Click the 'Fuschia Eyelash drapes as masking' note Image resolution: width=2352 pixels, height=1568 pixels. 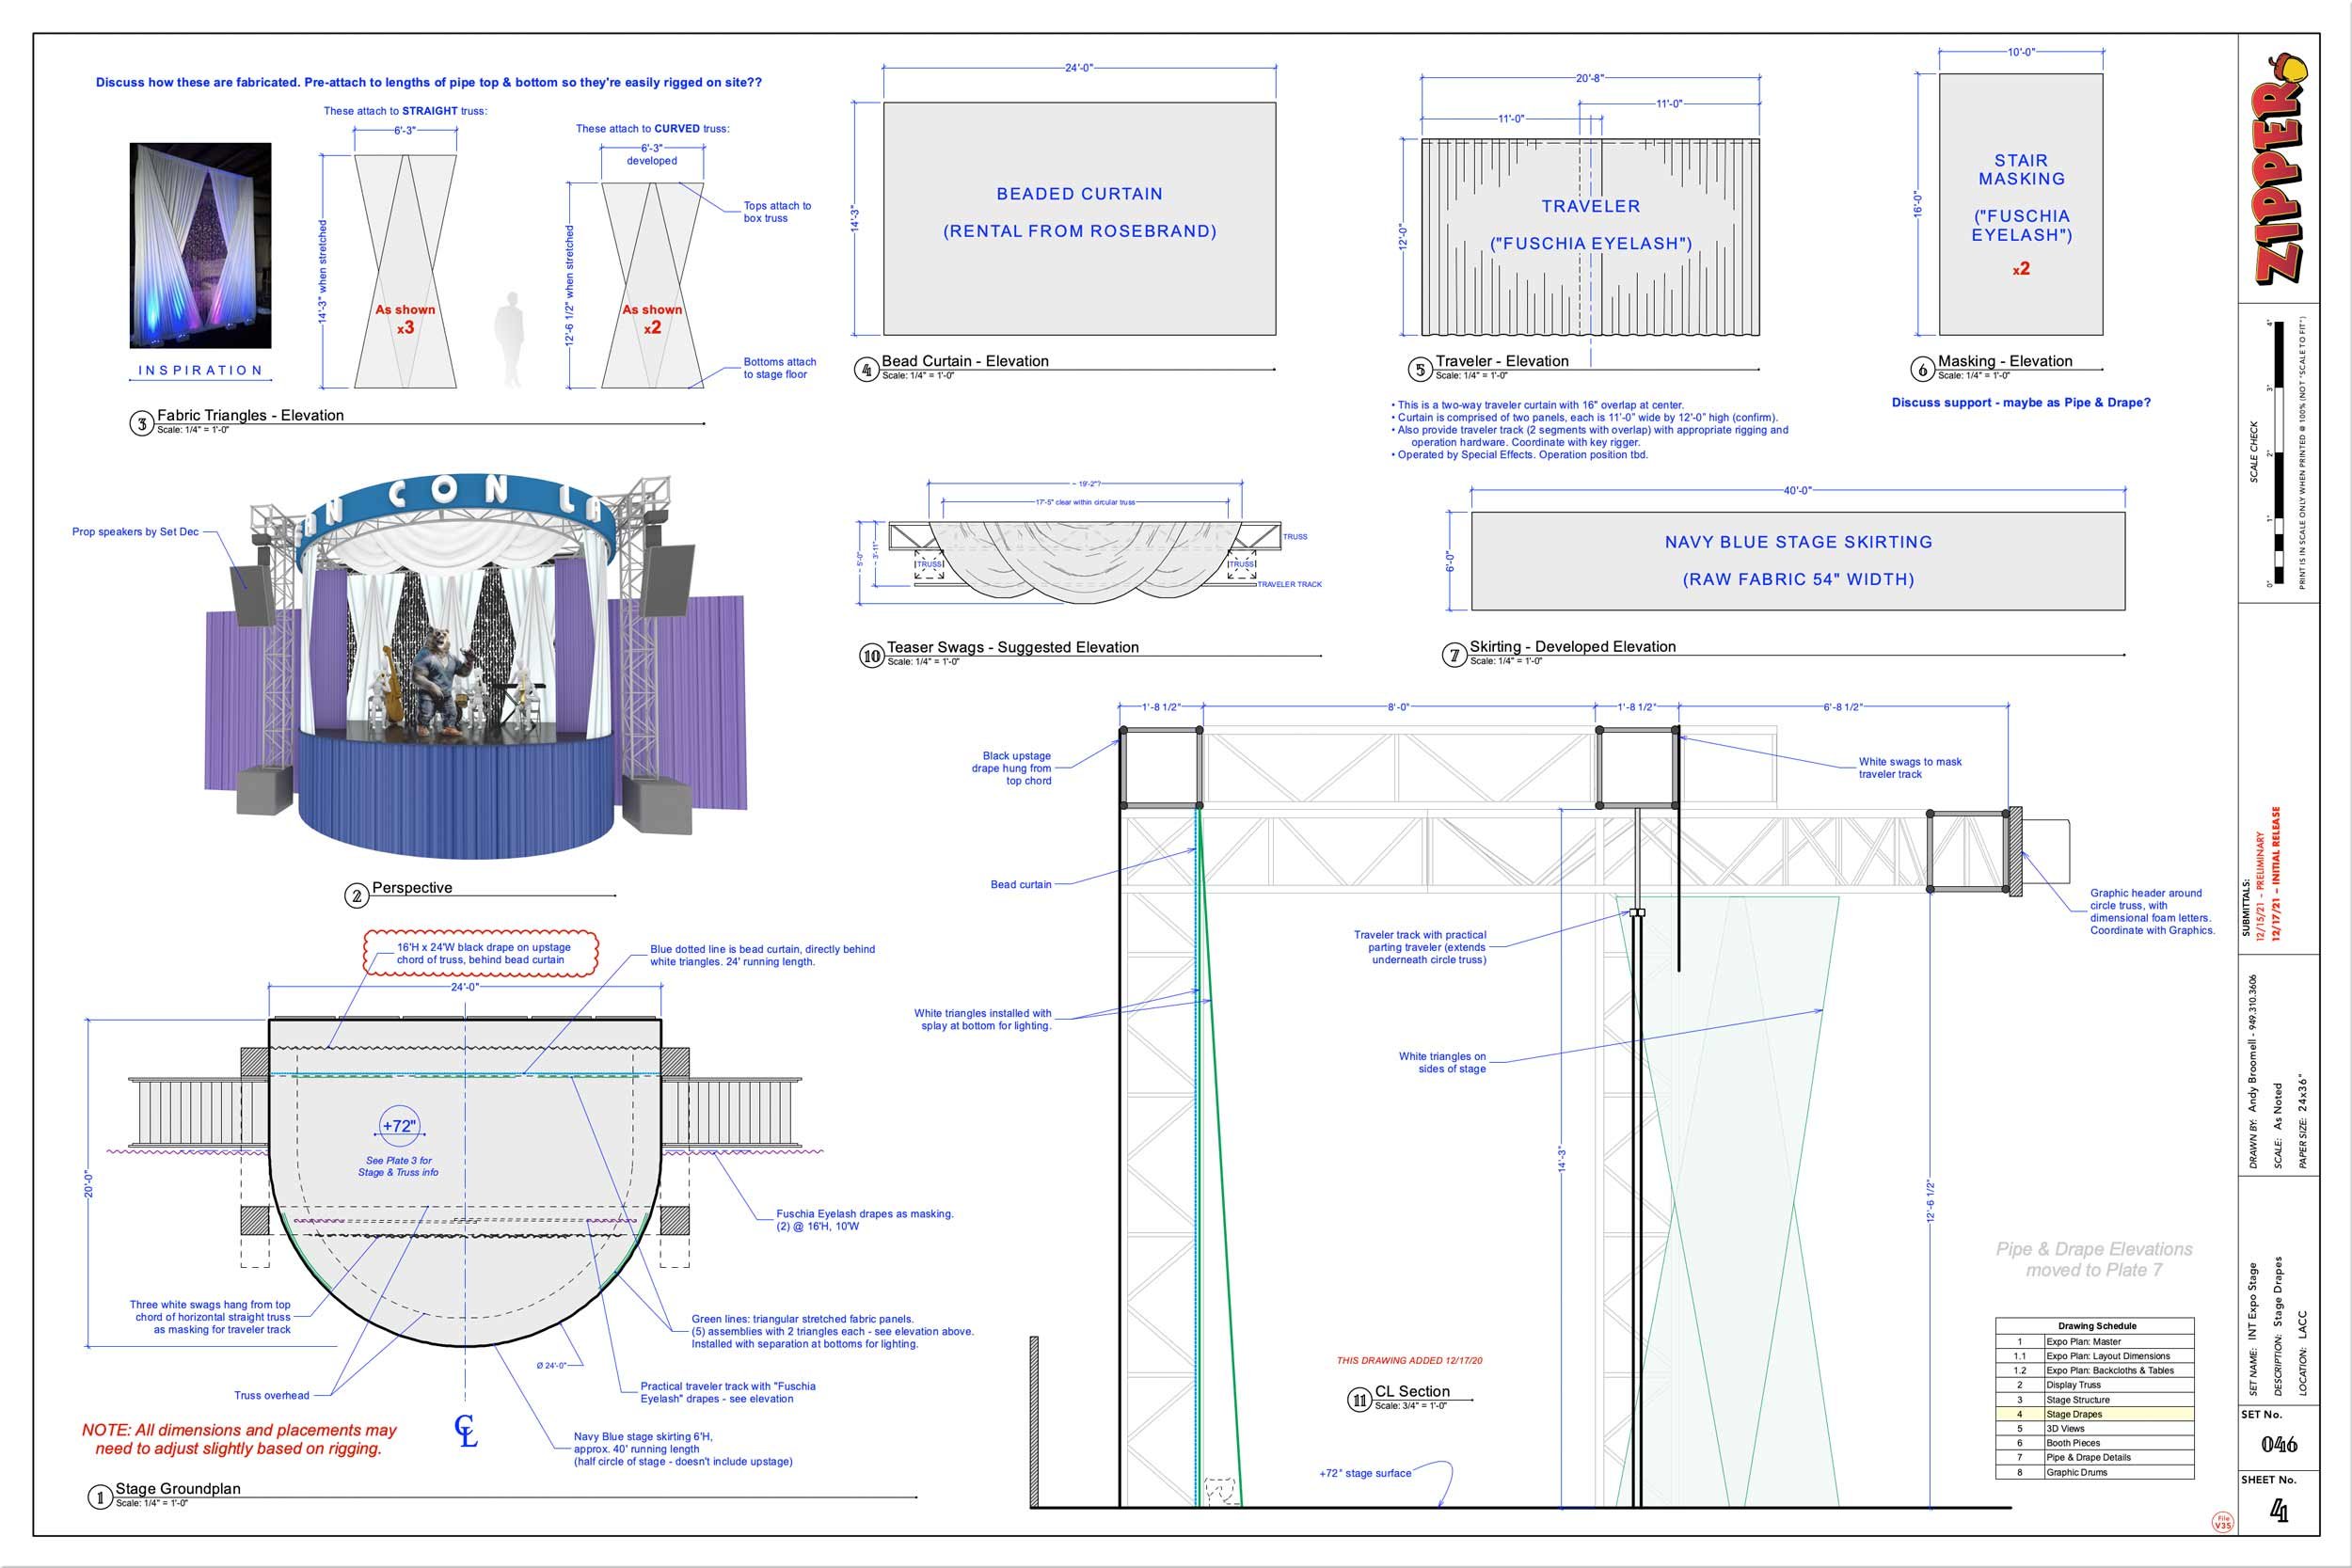point(865,1220)
